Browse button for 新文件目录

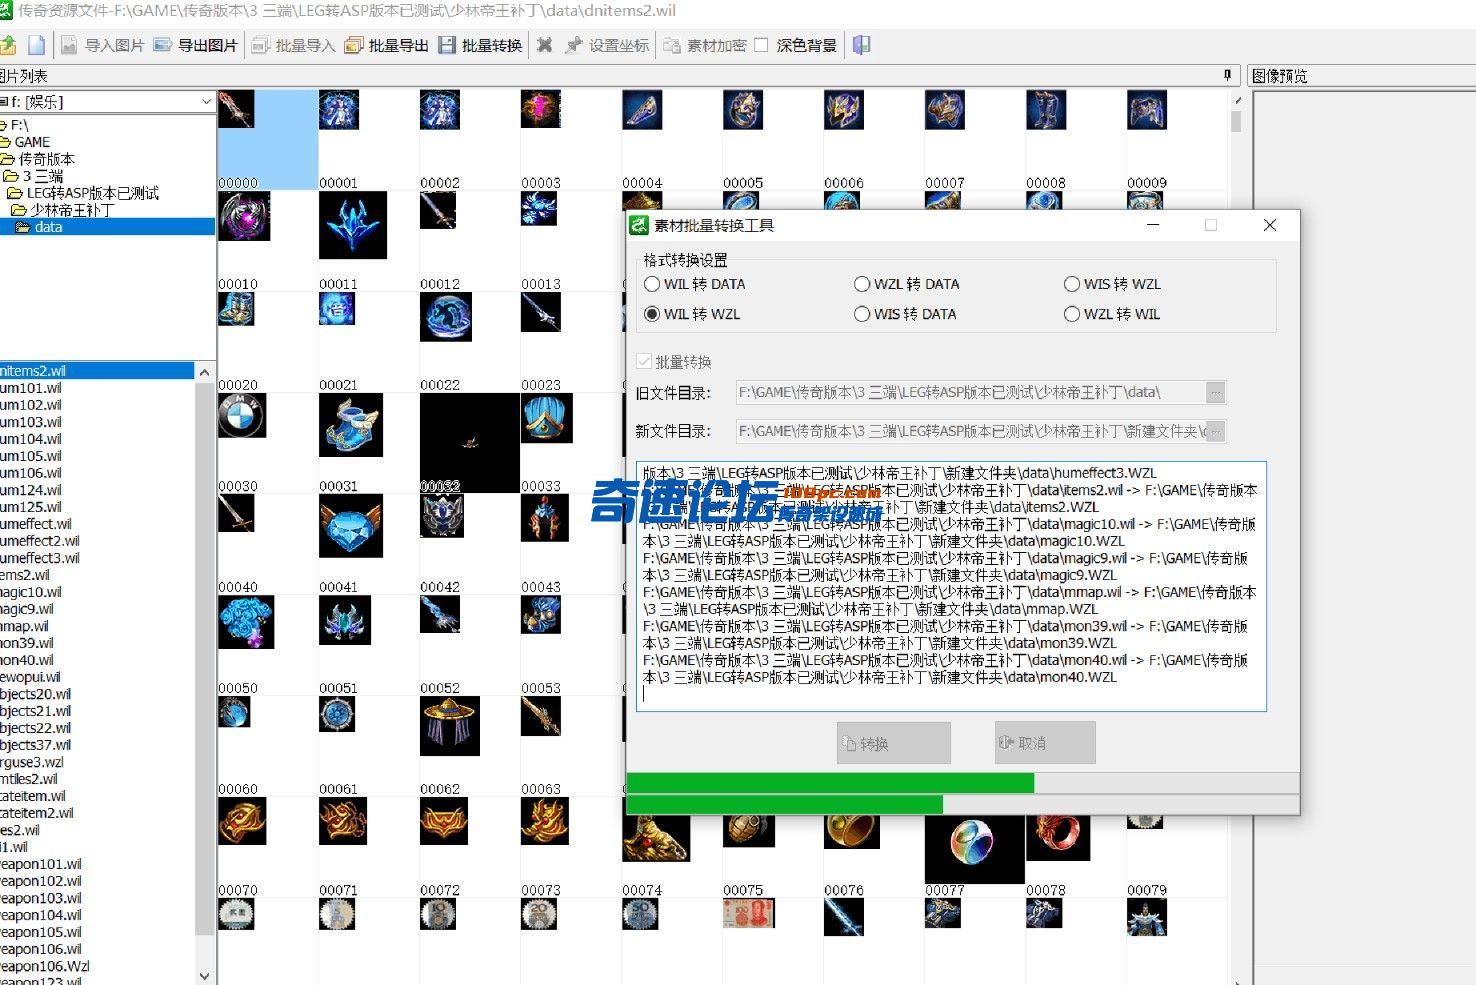tap(1216, 431)
